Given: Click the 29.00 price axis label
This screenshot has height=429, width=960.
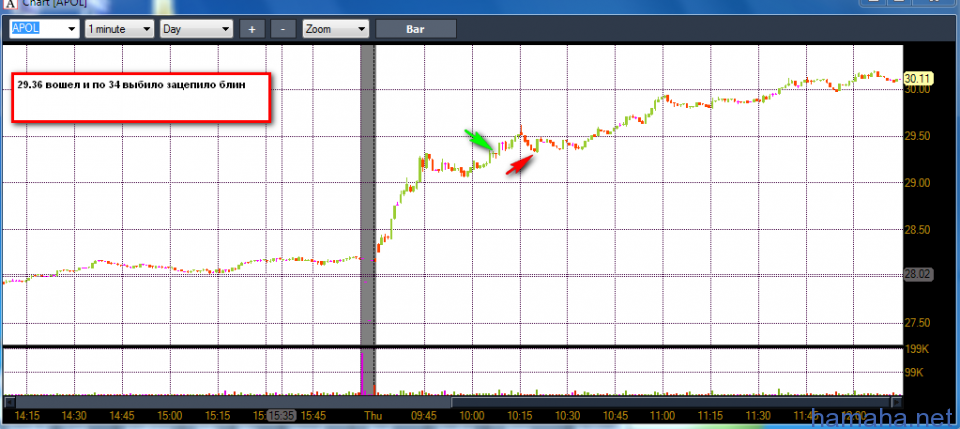Looking at the screenshot, I should 917,183.
